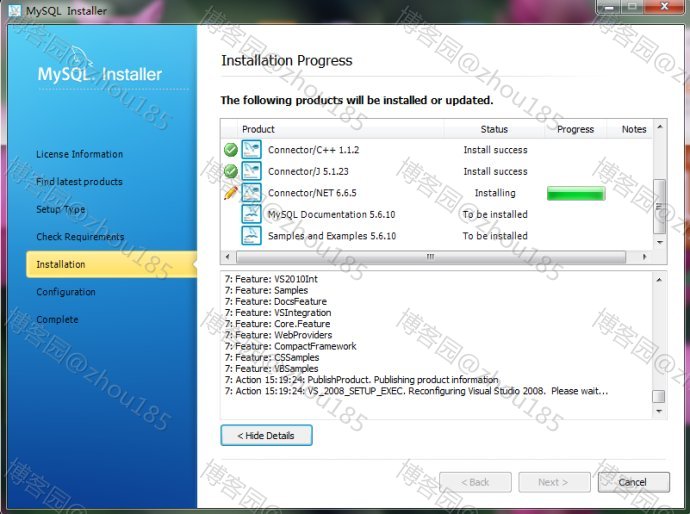690x514 pixels.
Task: Click the MySQL Installer dolphin logo
Action: [81, 57]
